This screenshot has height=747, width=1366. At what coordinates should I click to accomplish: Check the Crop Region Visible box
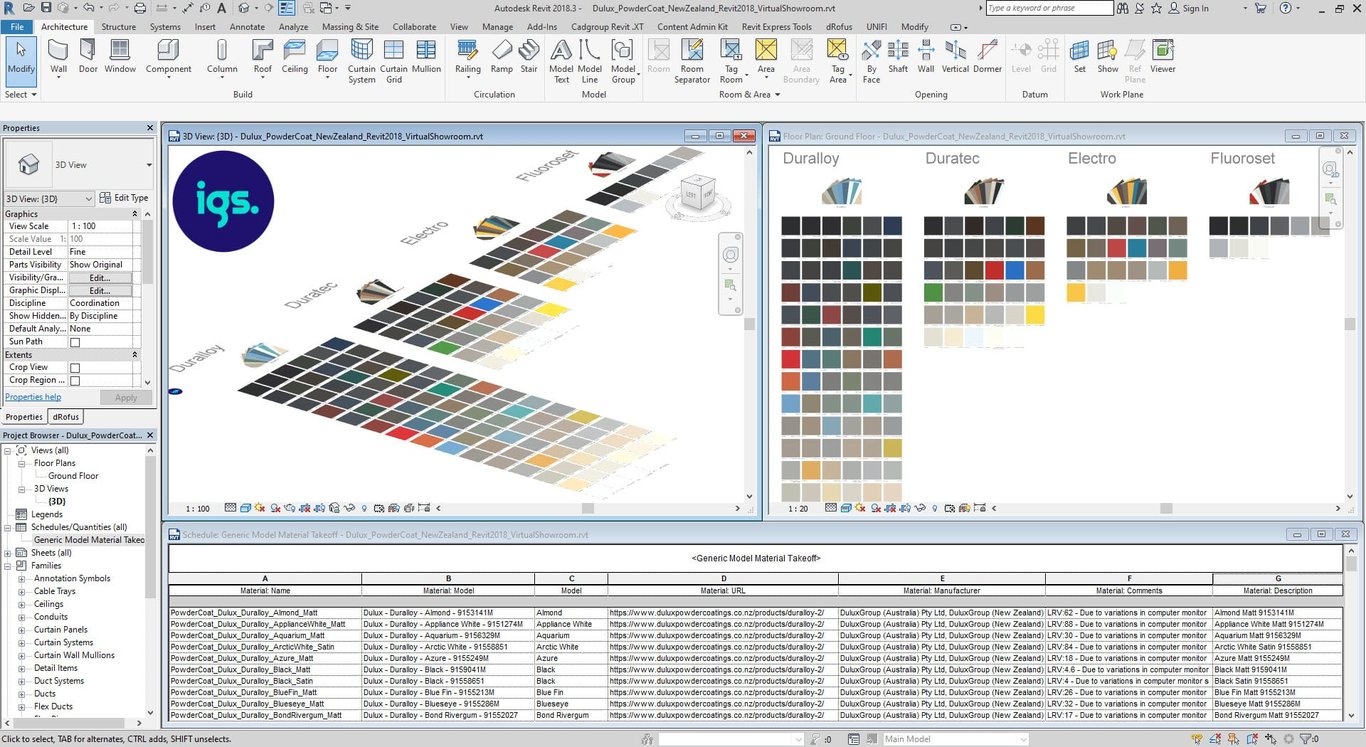pyautogui.click(x=75, y=381)
